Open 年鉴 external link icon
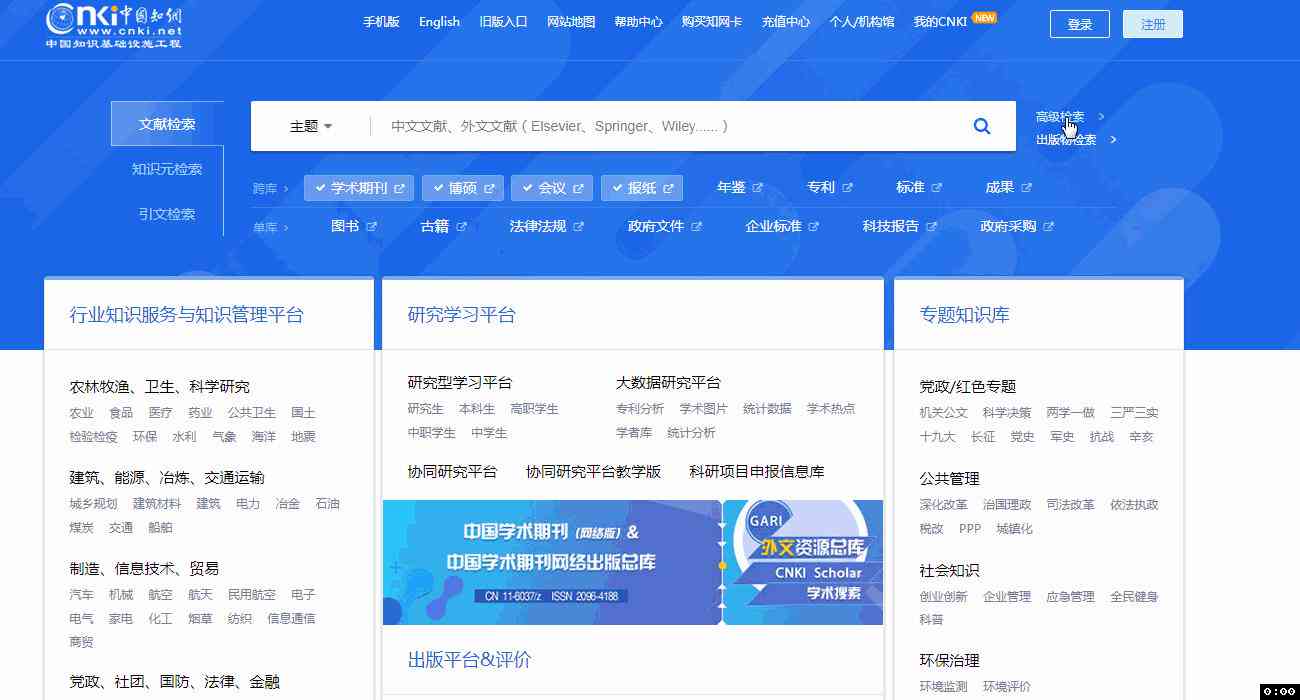 pos(758,188)
